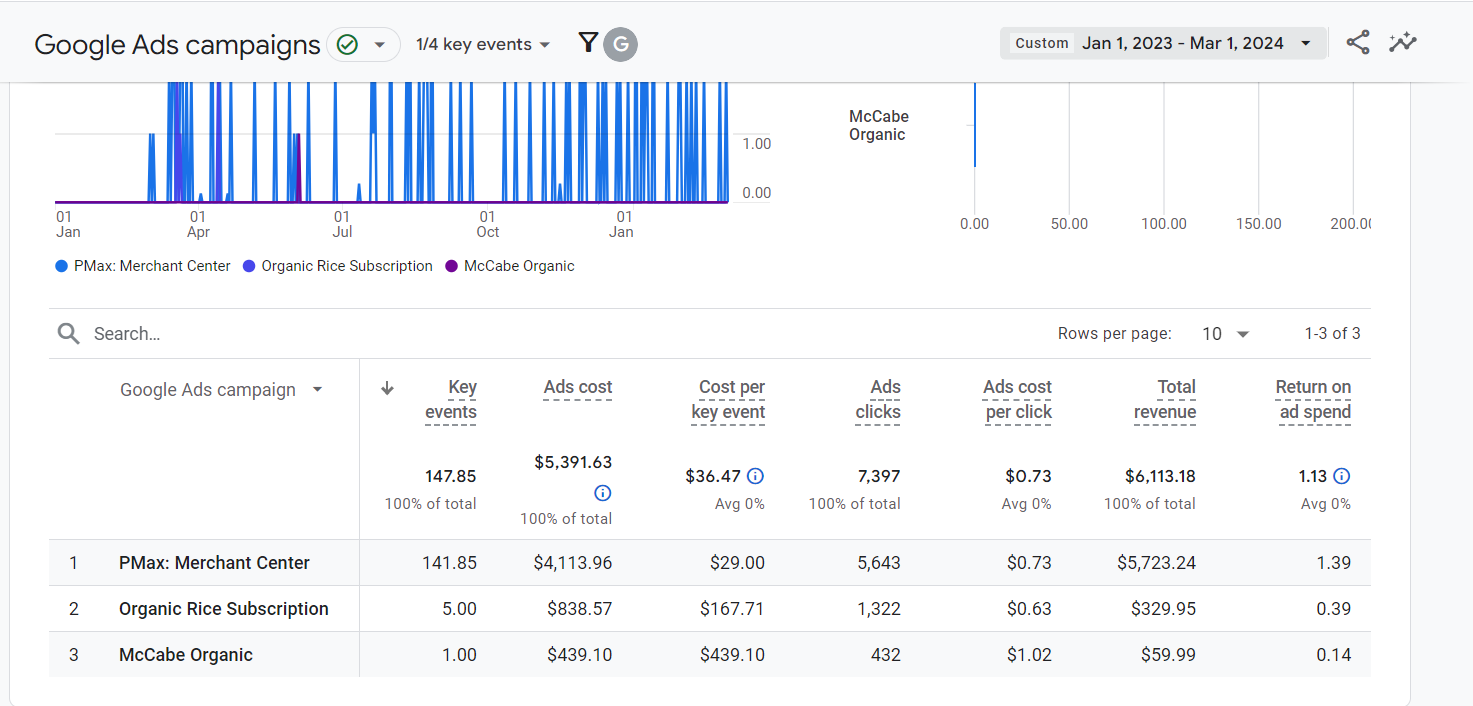
Task: Sort by the Total revenue column
Action: coord(1165,400)
